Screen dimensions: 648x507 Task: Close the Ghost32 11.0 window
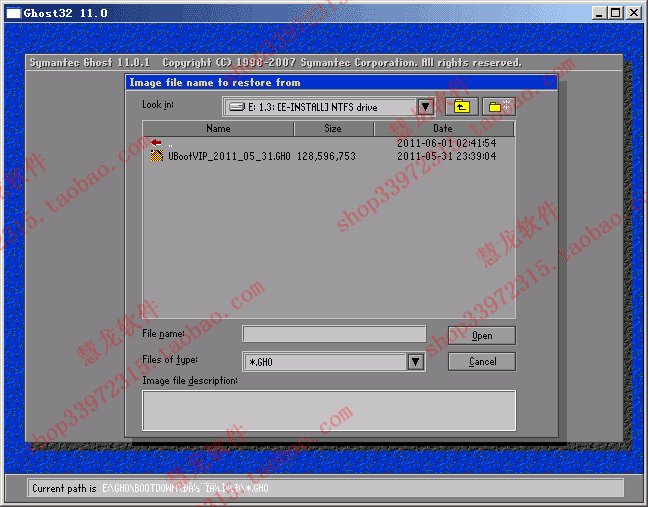[x=633, y=13]
